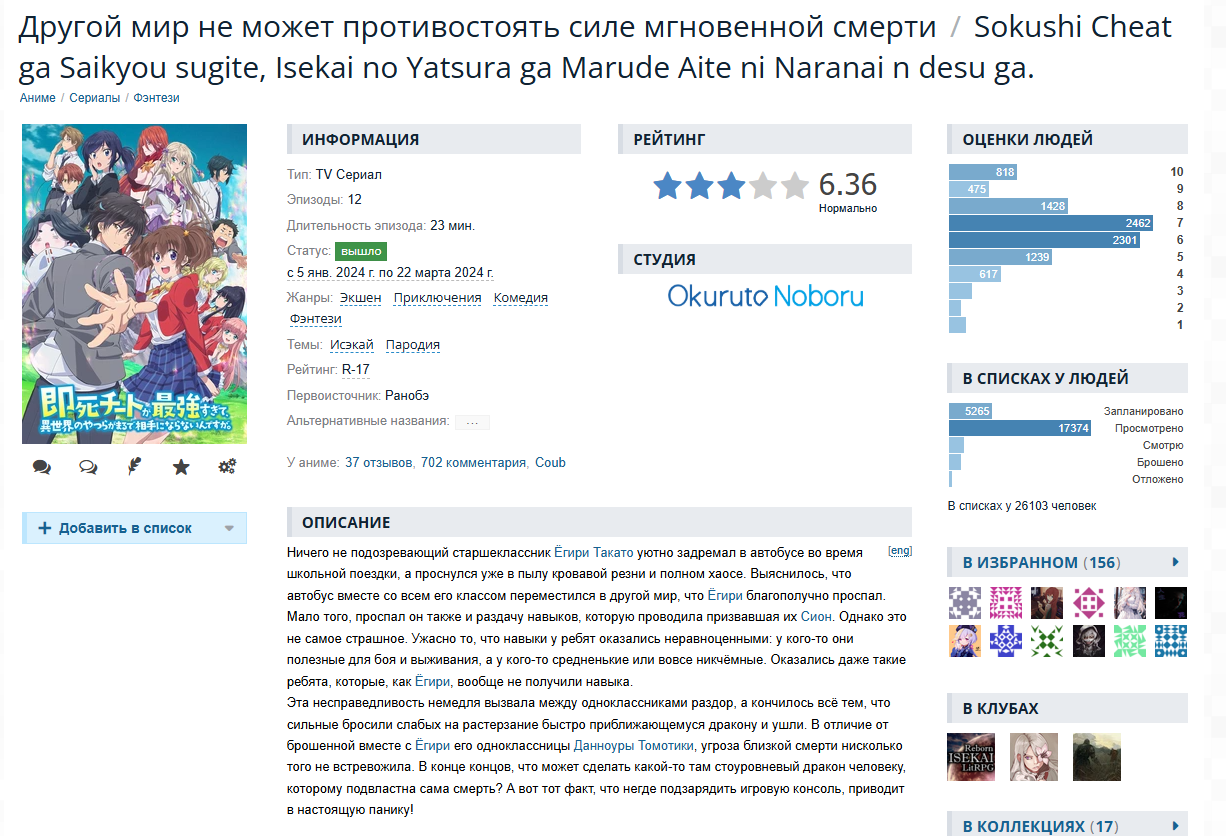The width and height of the screenshot is (1226, 836).
Task: Set rating to the fourth star
Action: [x=763, y=186]
